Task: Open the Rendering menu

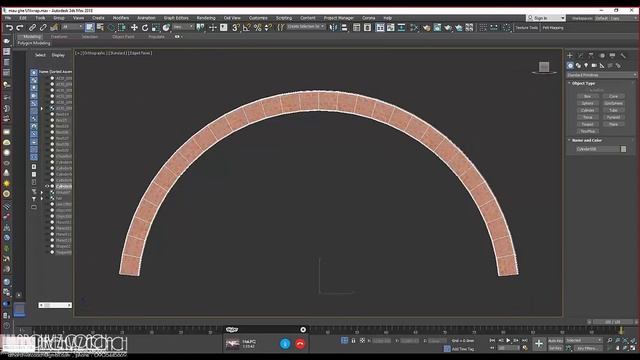Action: click(x=206, y=18)
